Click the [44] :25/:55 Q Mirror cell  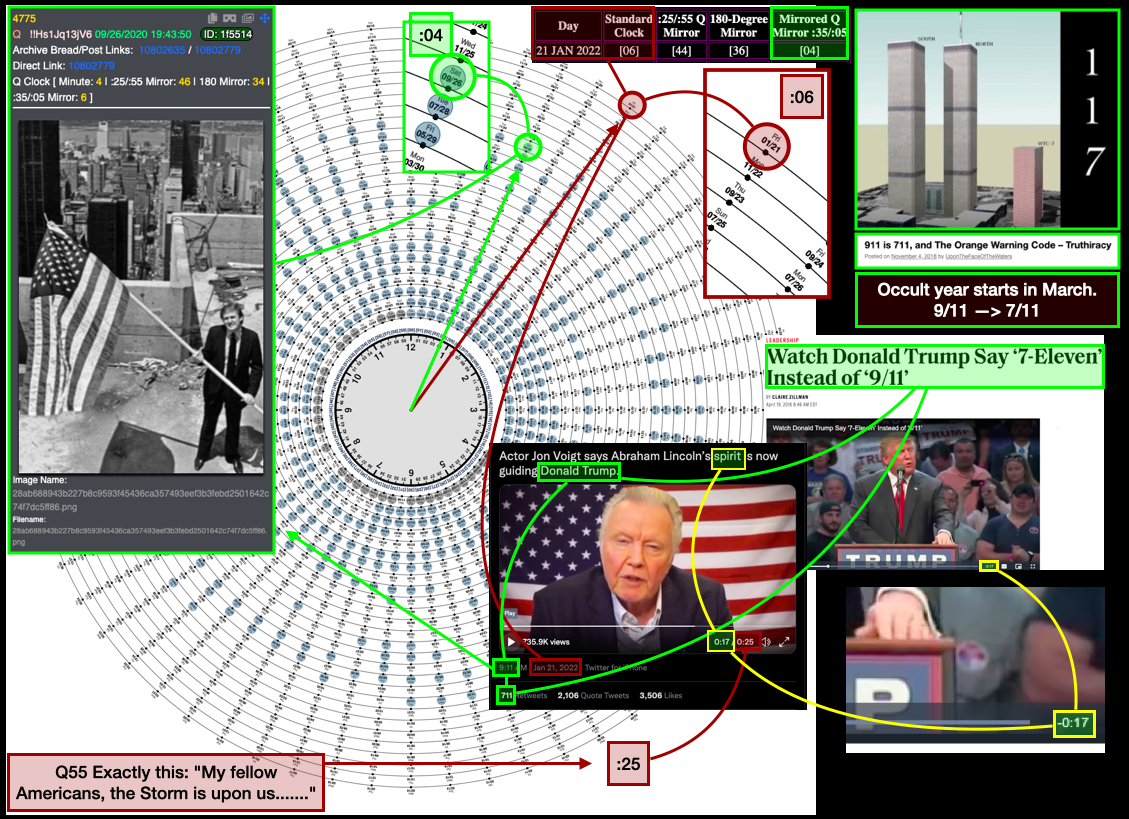(681, 50)
